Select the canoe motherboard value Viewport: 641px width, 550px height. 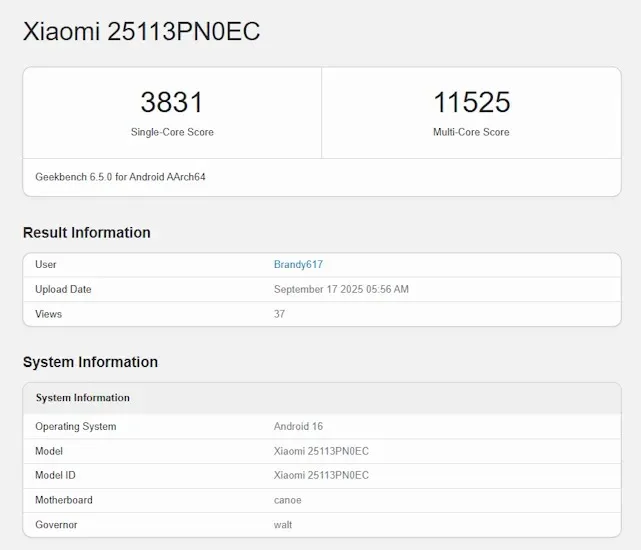tap(287, 500)
